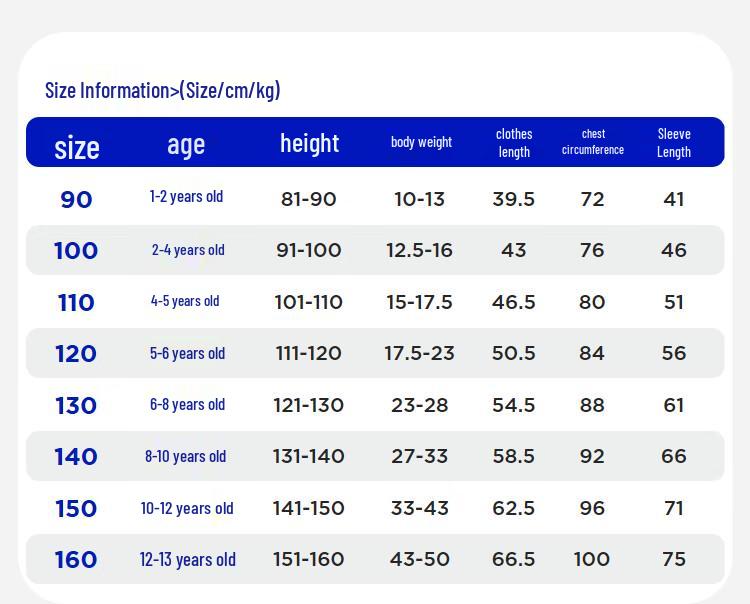Click the 'body weight' column header
This screenshot has width=750, height=604.
(x=421, y=142)
